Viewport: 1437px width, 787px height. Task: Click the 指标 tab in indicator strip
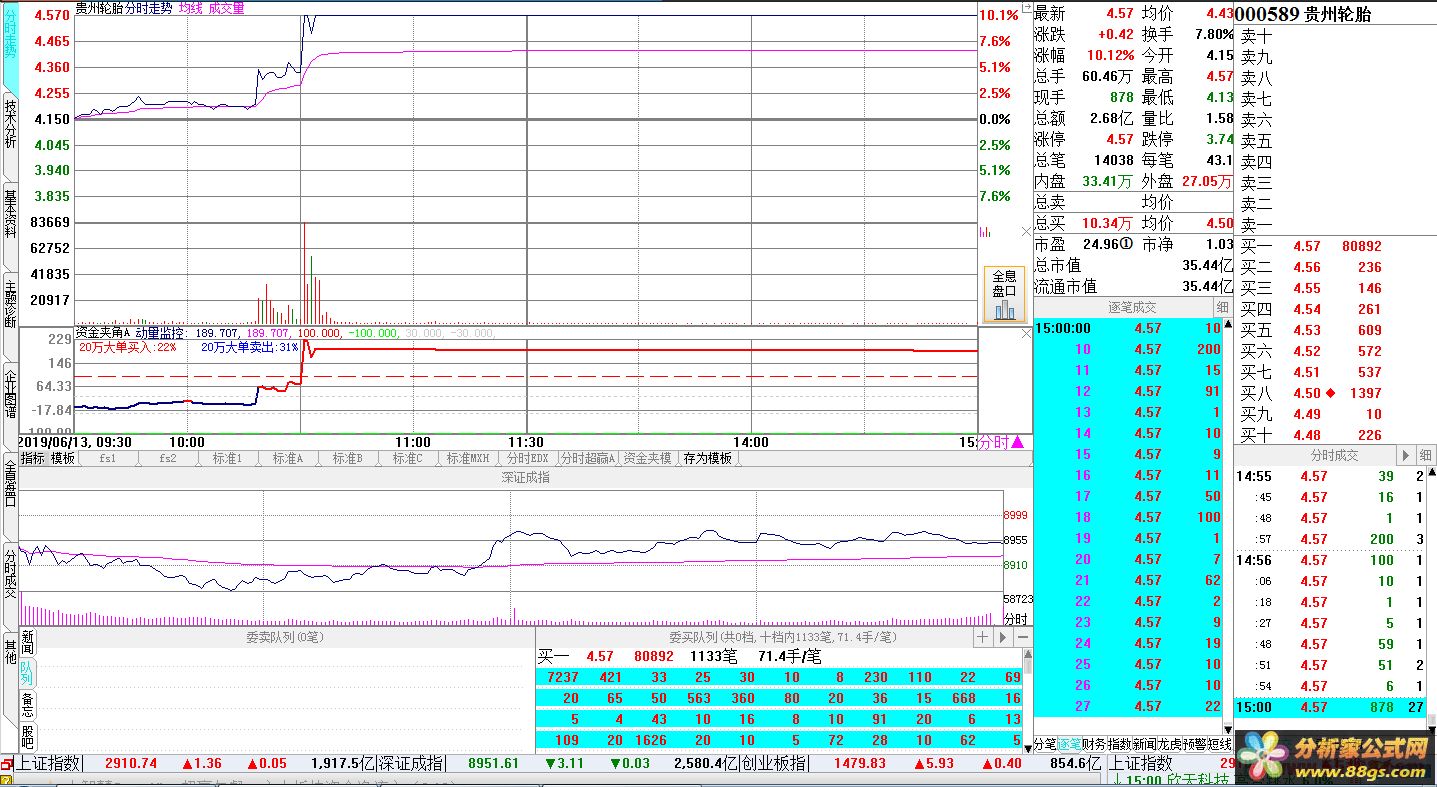33,458
